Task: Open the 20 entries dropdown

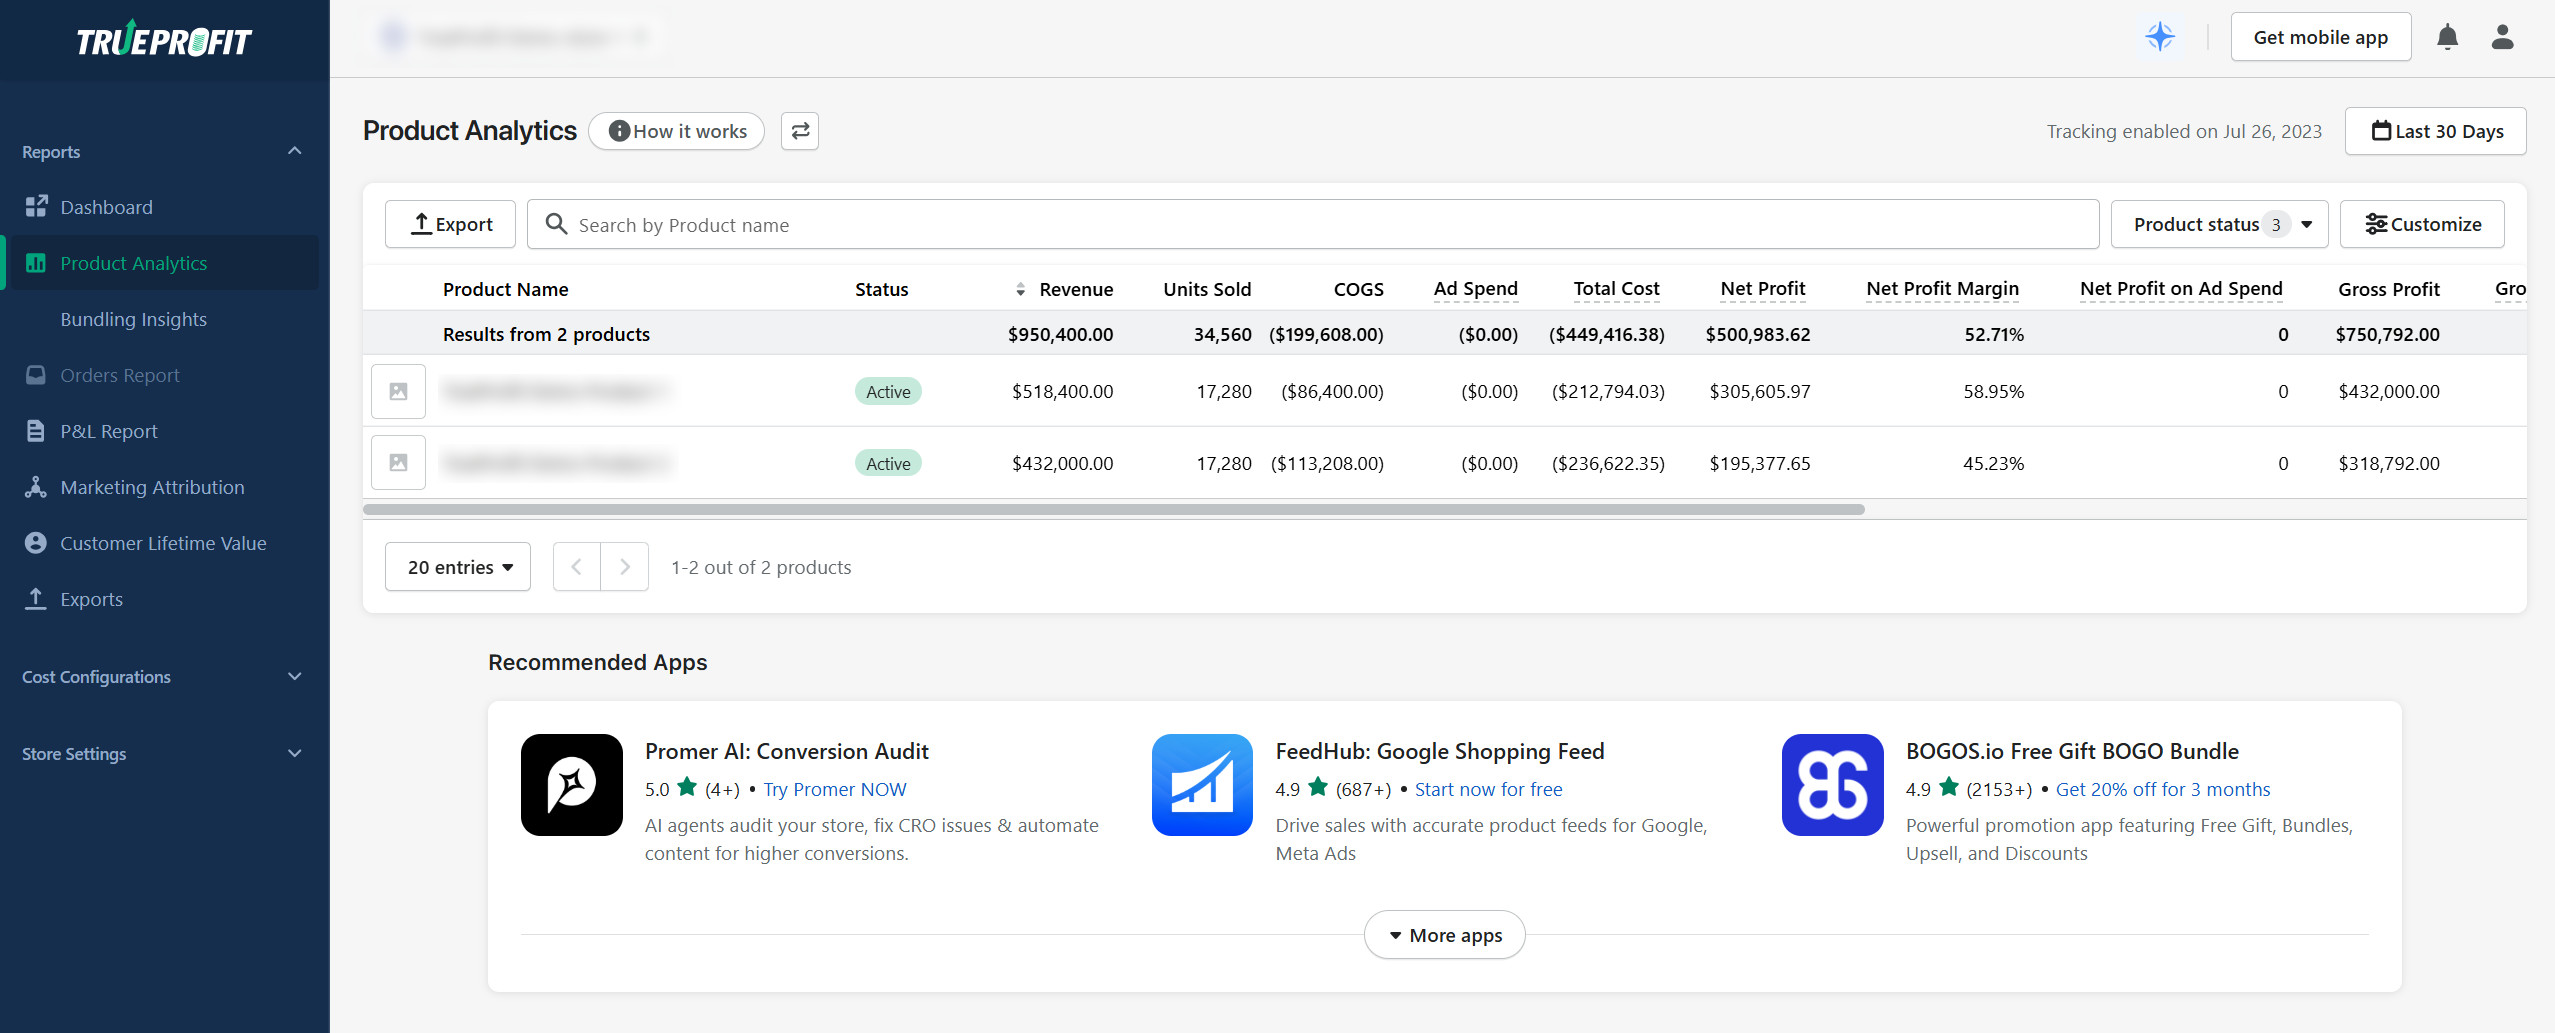Action: 457,566
